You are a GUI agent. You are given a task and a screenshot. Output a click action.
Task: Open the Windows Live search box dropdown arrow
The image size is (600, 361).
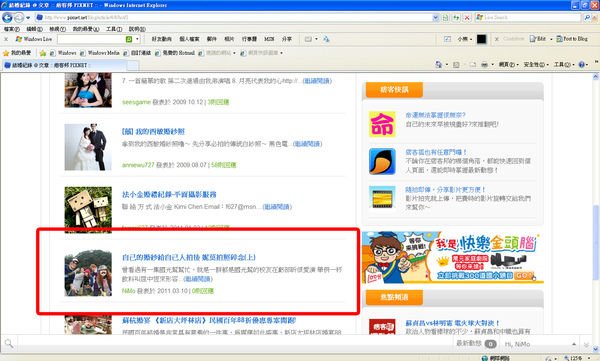(x=137, y=39)
